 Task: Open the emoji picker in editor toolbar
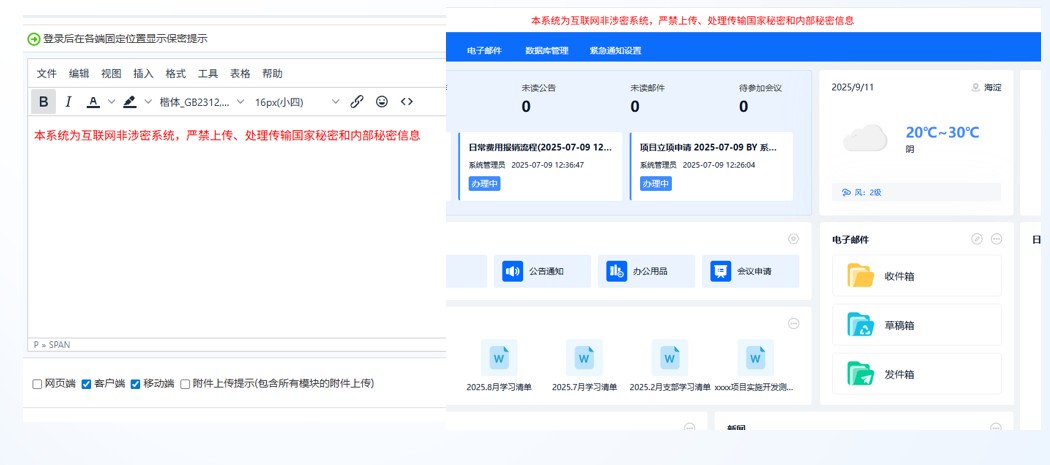point(382,101)
